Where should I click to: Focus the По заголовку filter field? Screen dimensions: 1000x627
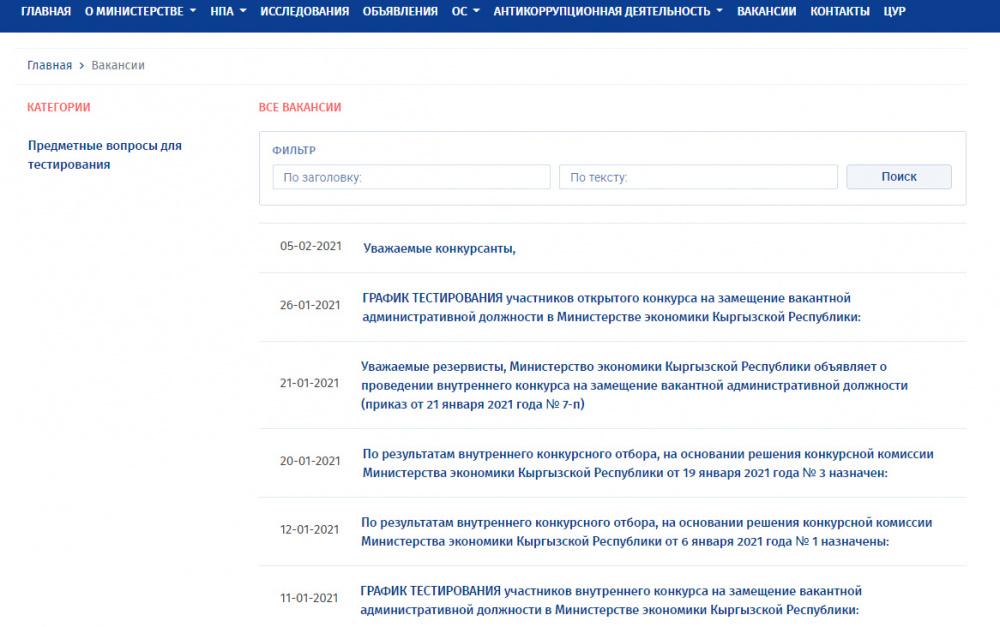pos(411,177)
